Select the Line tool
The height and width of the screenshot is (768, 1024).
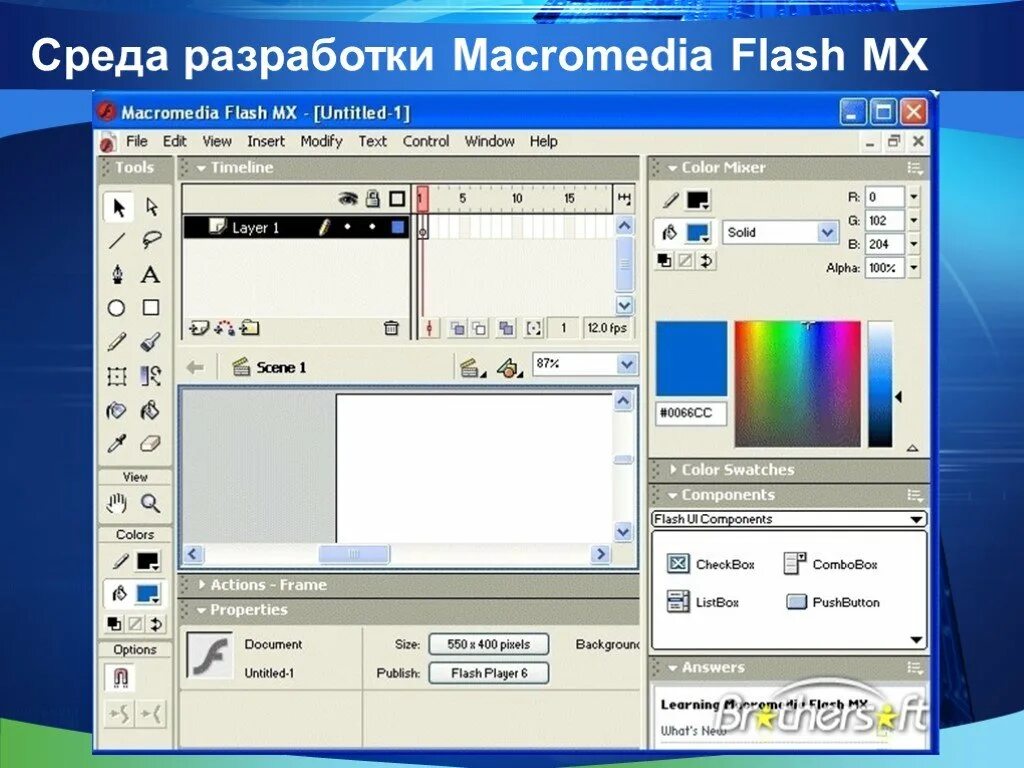(x=118, y=240)
